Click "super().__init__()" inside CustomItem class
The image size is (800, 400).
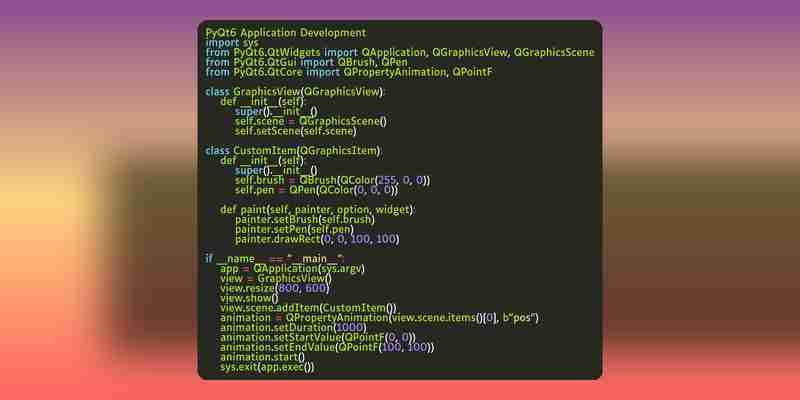[x=276, y=170]
